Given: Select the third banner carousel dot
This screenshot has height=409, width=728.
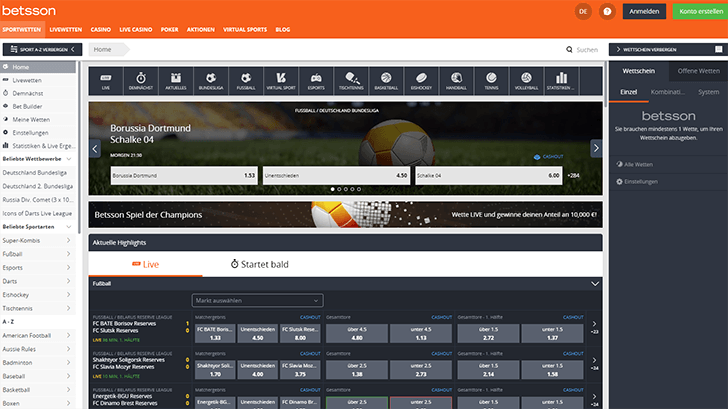Looking at the screenshot, I should click(345, 189).
